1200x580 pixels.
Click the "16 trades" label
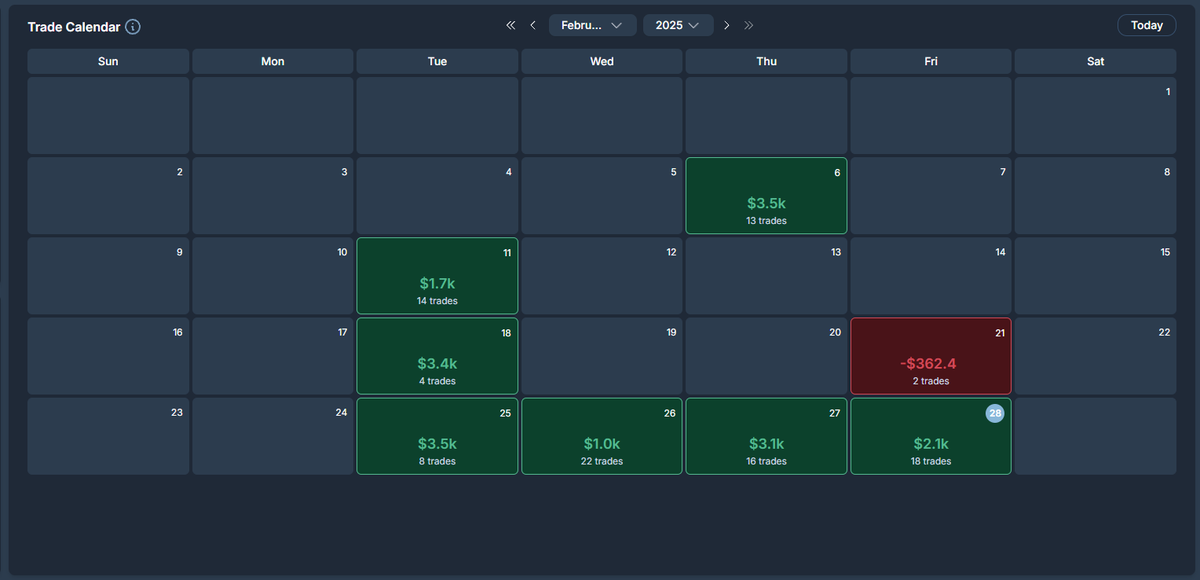[766, 461]
